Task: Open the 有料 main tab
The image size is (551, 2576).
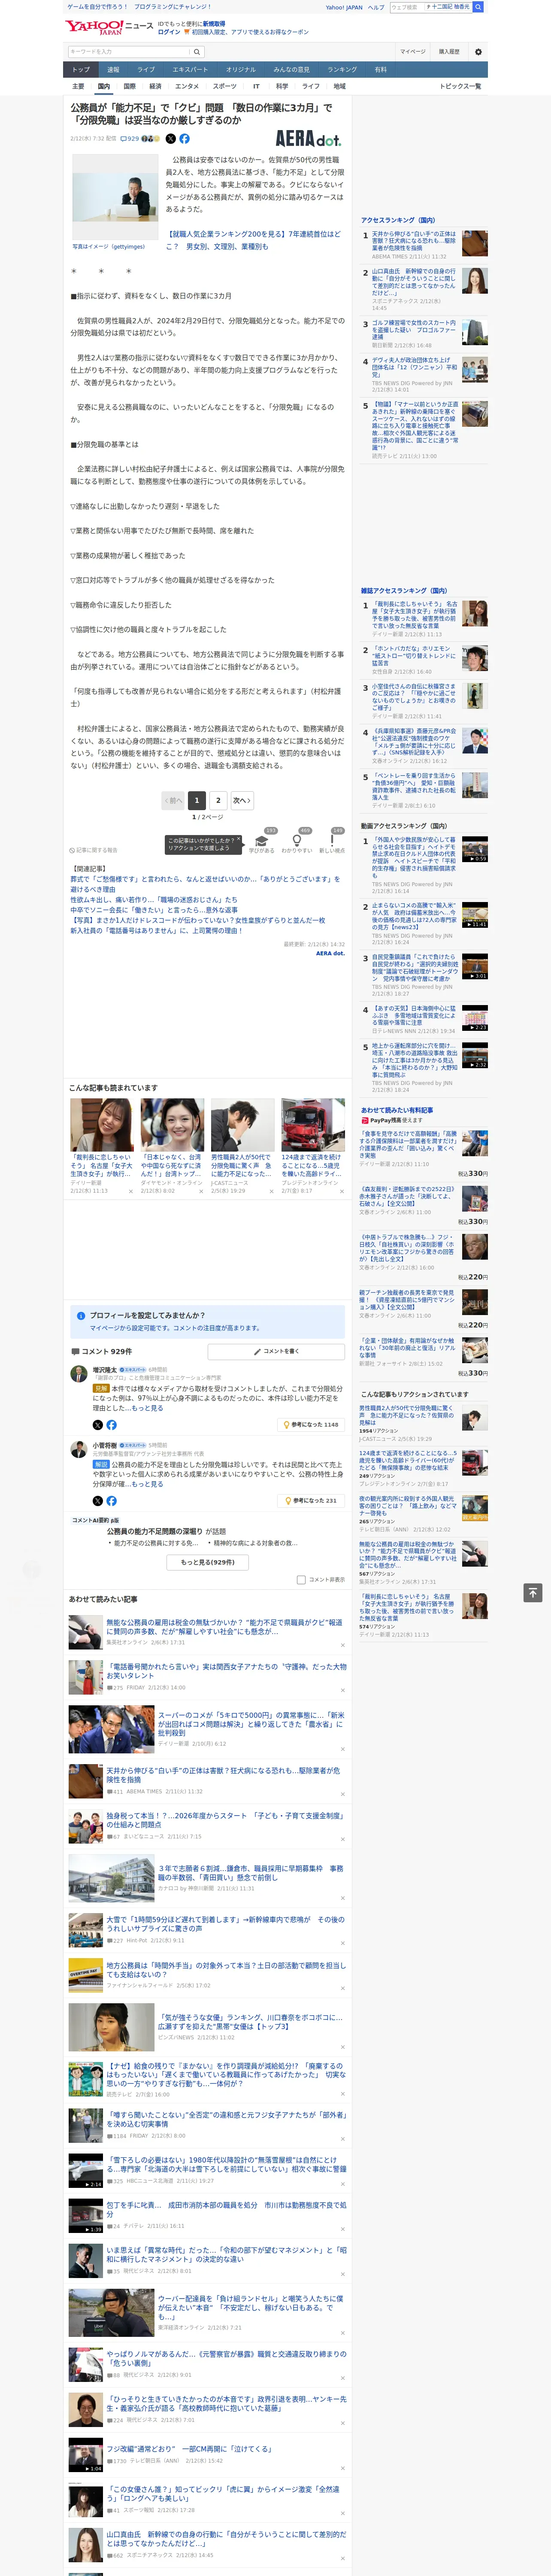Action: [x=380, y=70]
